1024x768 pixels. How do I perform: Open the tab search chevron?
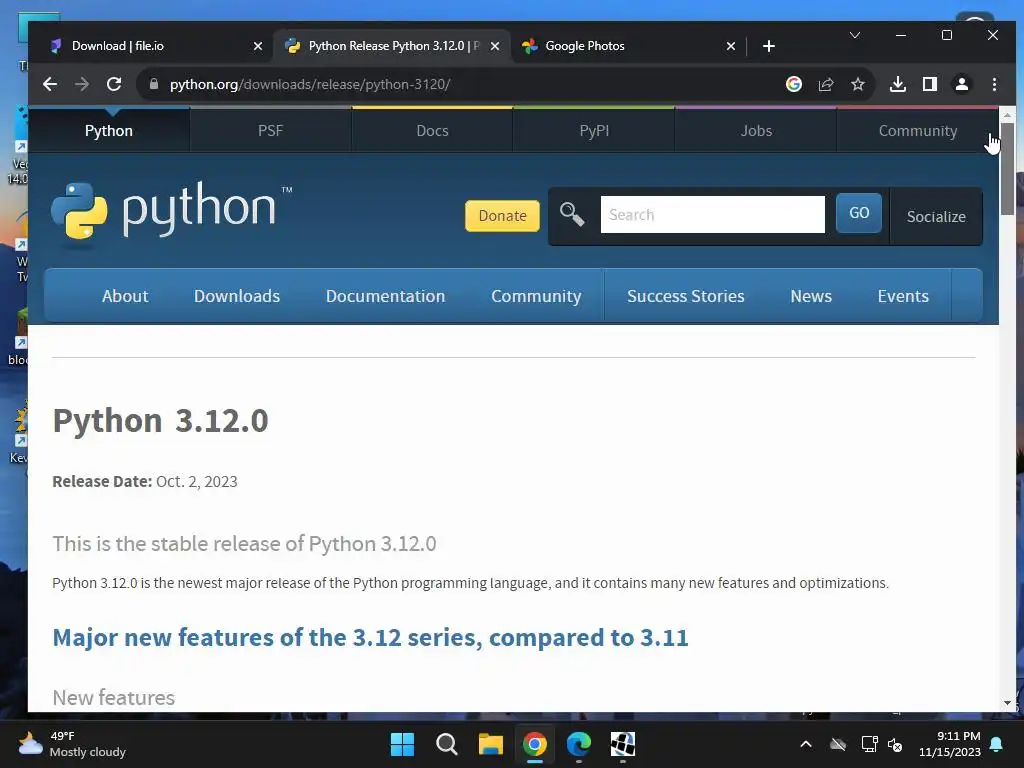pos(855,35)
